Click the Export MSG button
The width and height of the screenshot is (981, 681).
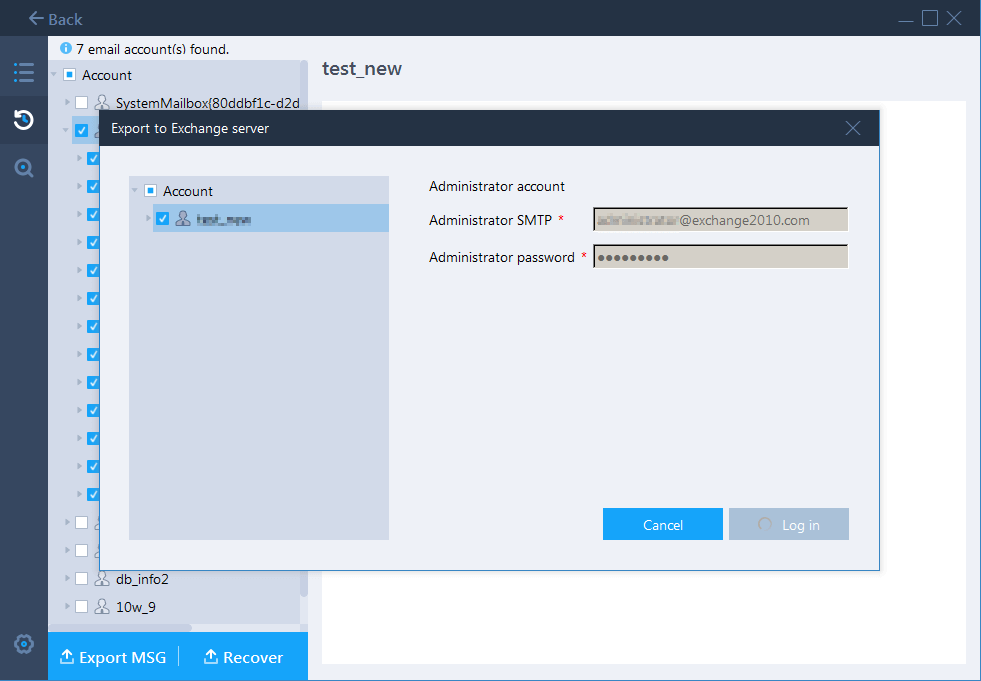click(x=113, y=657)
